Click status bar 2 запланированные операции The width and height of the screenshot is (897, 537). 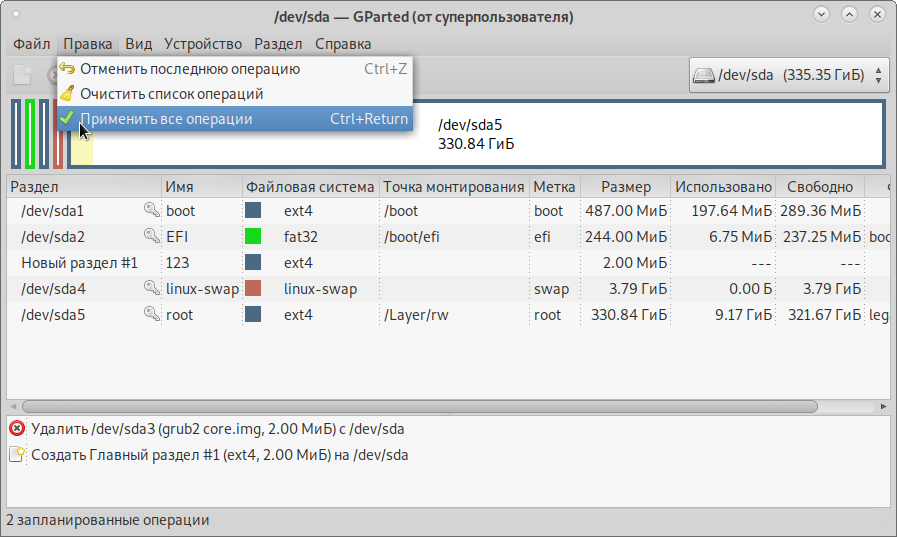(108, 520)
